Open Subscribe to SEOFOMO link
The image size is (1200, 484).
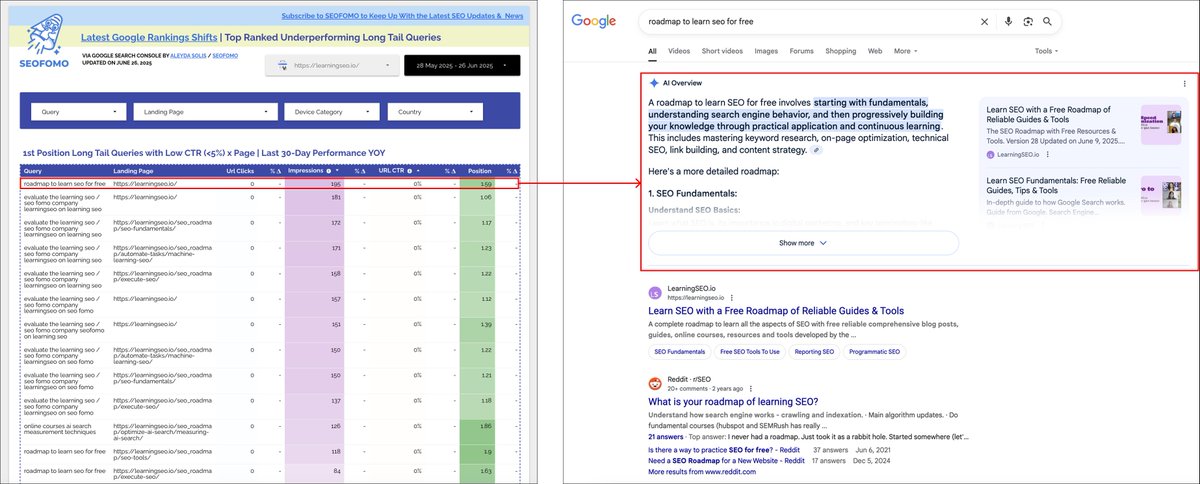(x=402, y=16)
